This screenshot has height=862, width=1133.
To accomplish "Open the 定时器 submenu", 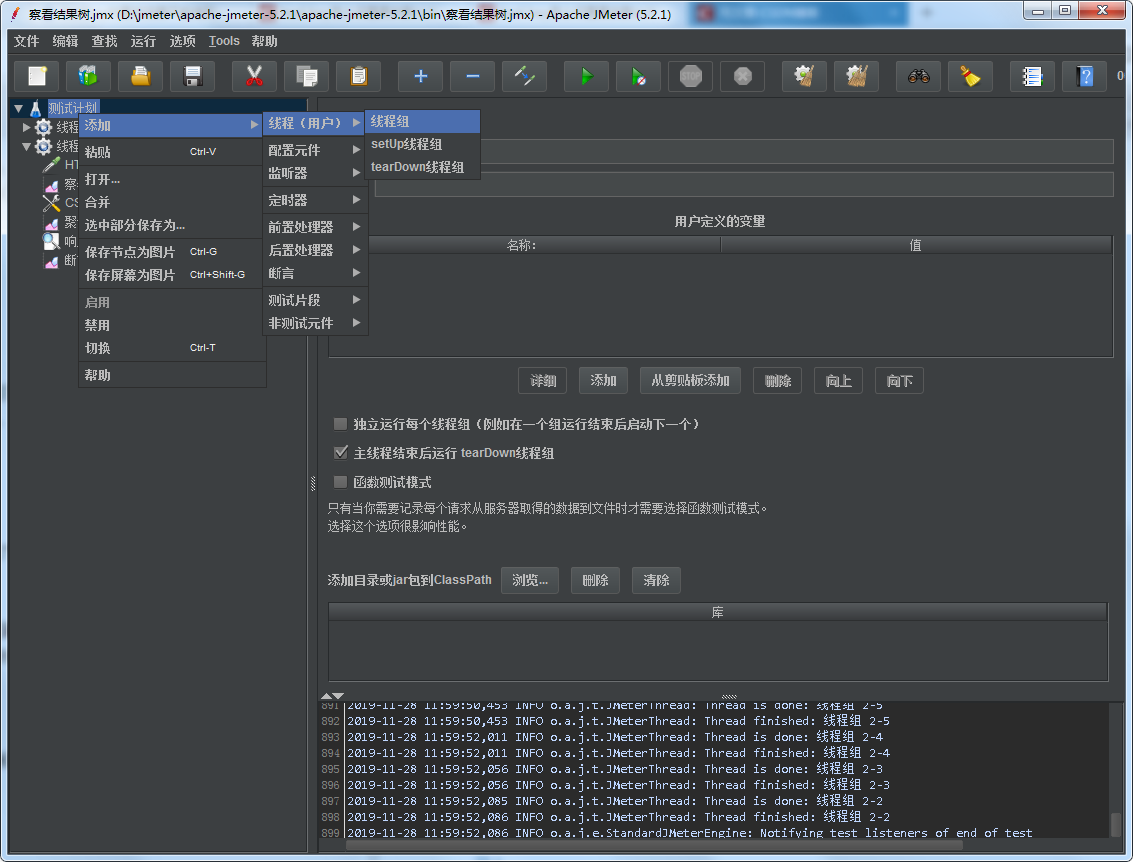I will (315, 200).
